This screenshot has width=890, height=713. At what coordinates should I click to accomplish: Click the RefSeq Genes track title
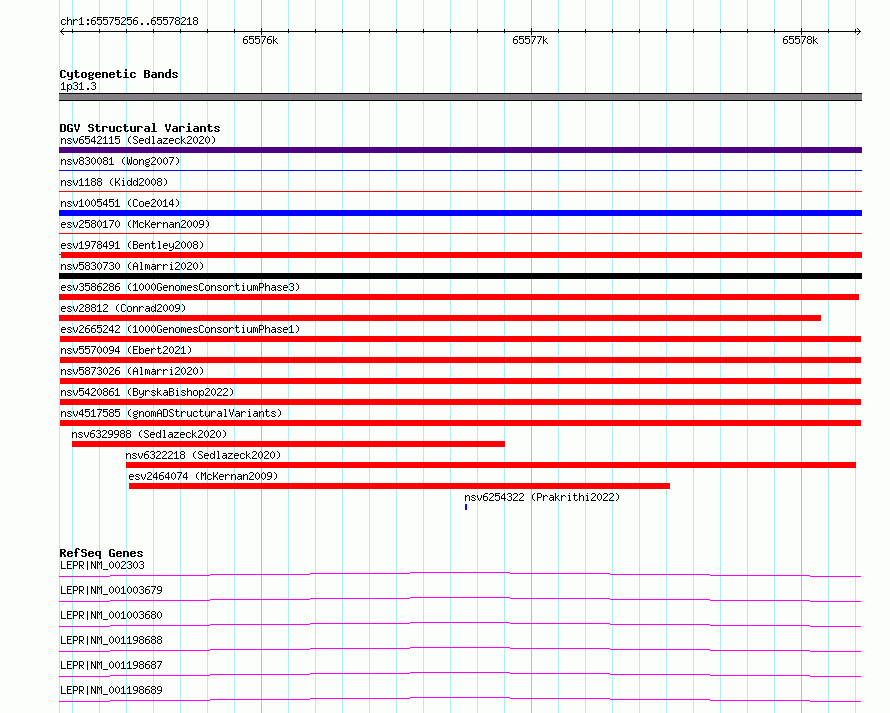tap(101, 553)
